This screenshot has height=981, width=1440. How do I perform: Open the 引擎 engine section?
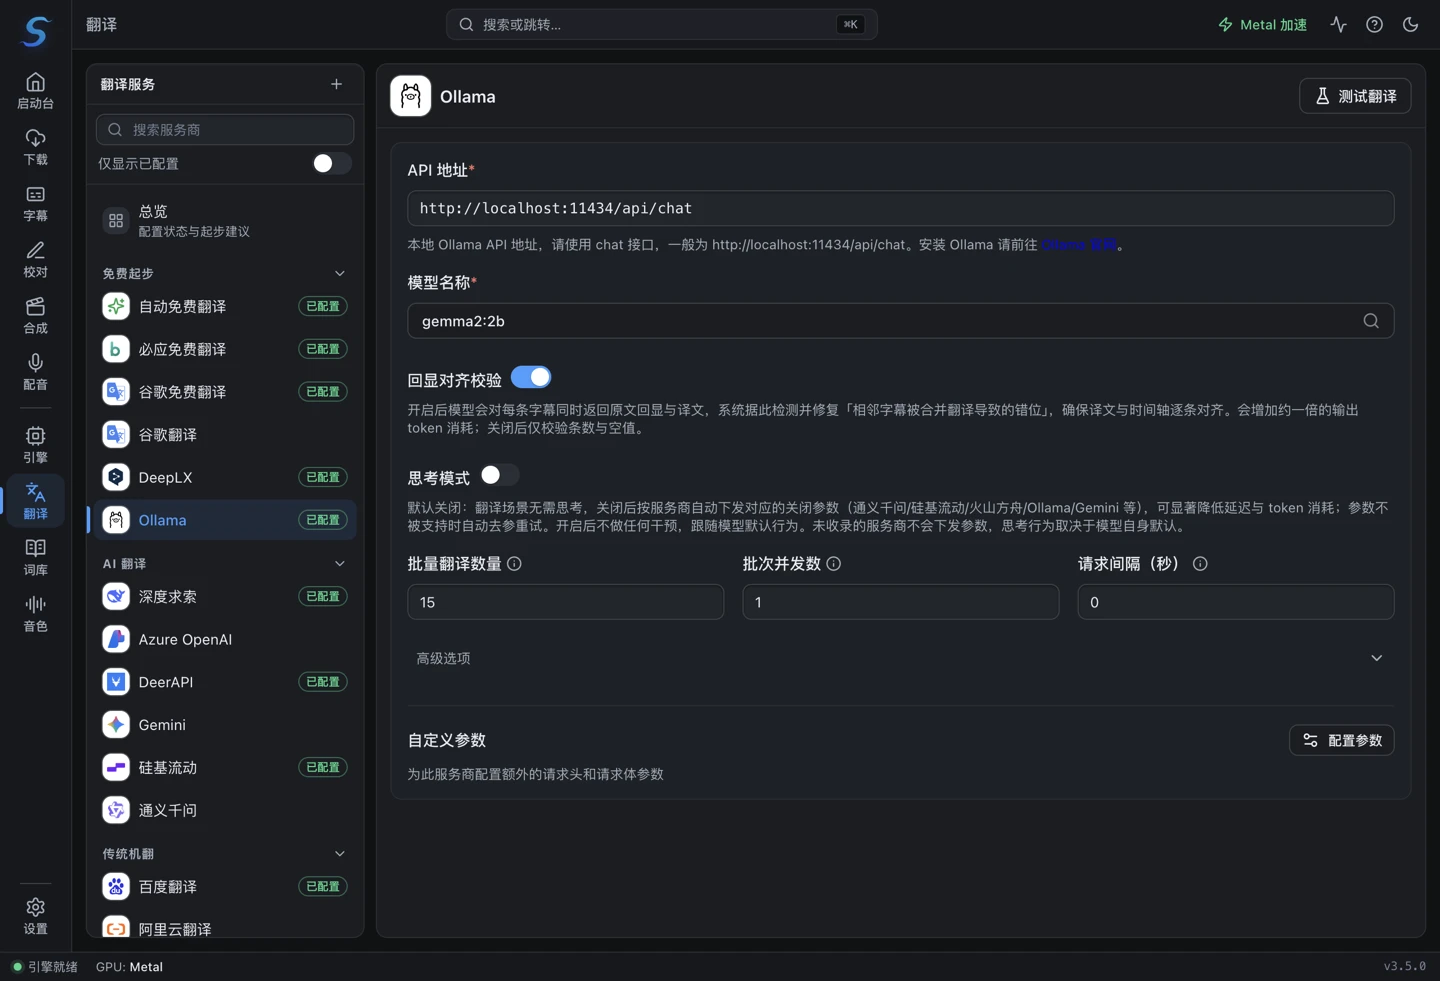point(35,445)
